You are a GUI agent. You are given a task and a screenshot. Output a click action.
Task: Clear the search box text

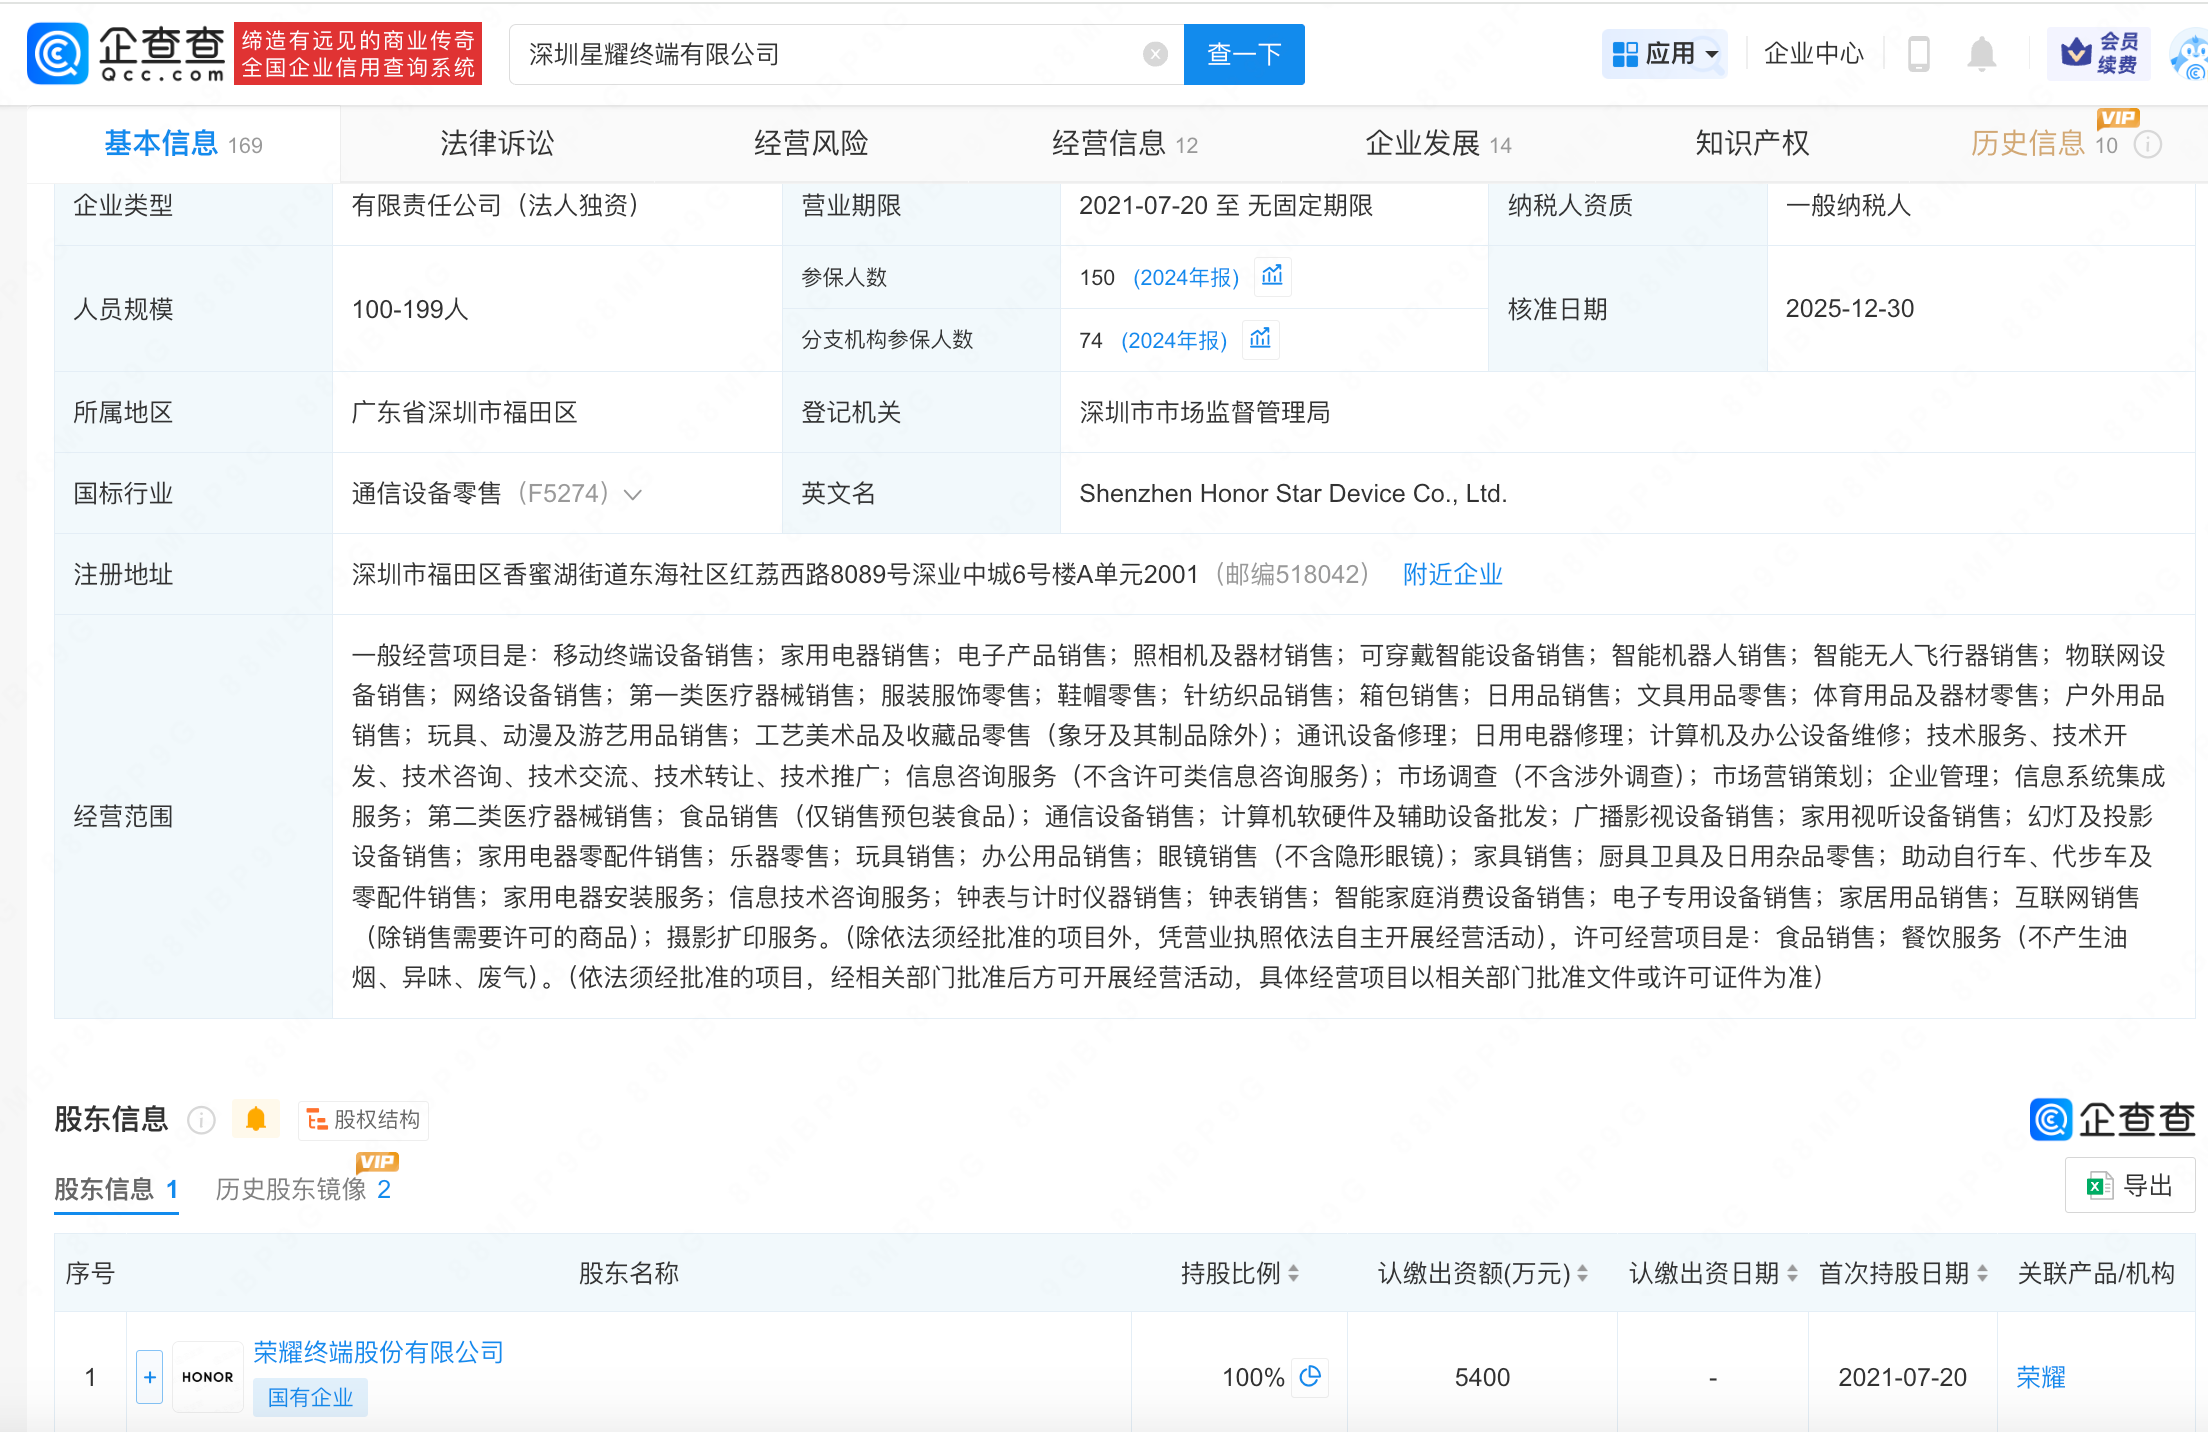1155,54
